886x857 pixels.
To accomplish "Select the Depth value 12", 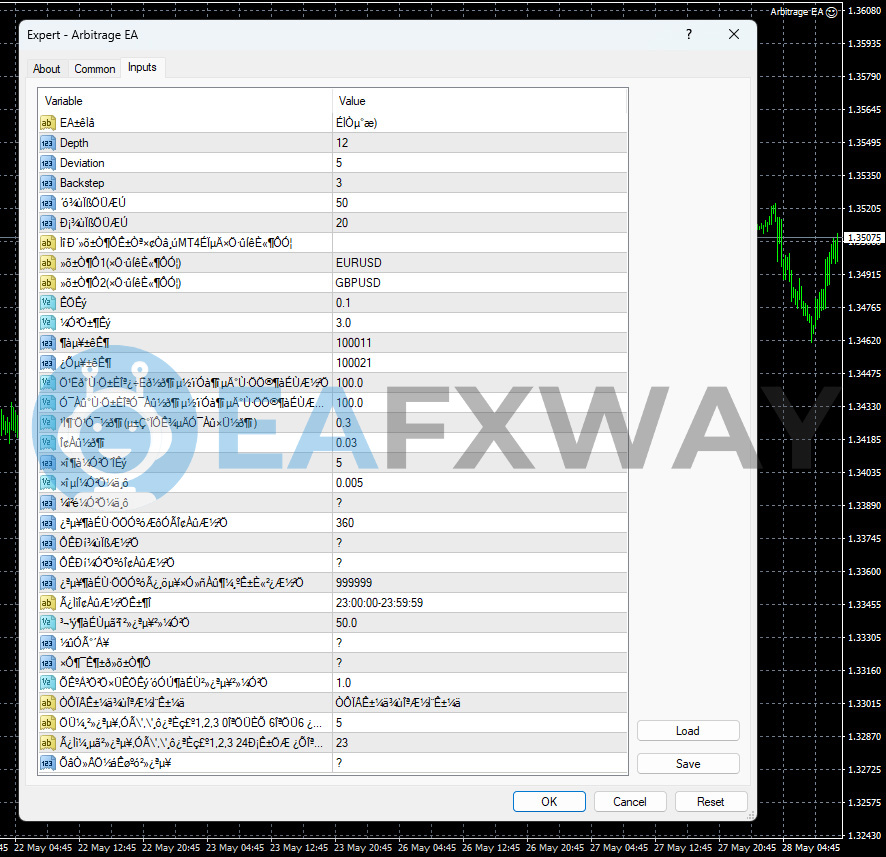I will (480, 143).
